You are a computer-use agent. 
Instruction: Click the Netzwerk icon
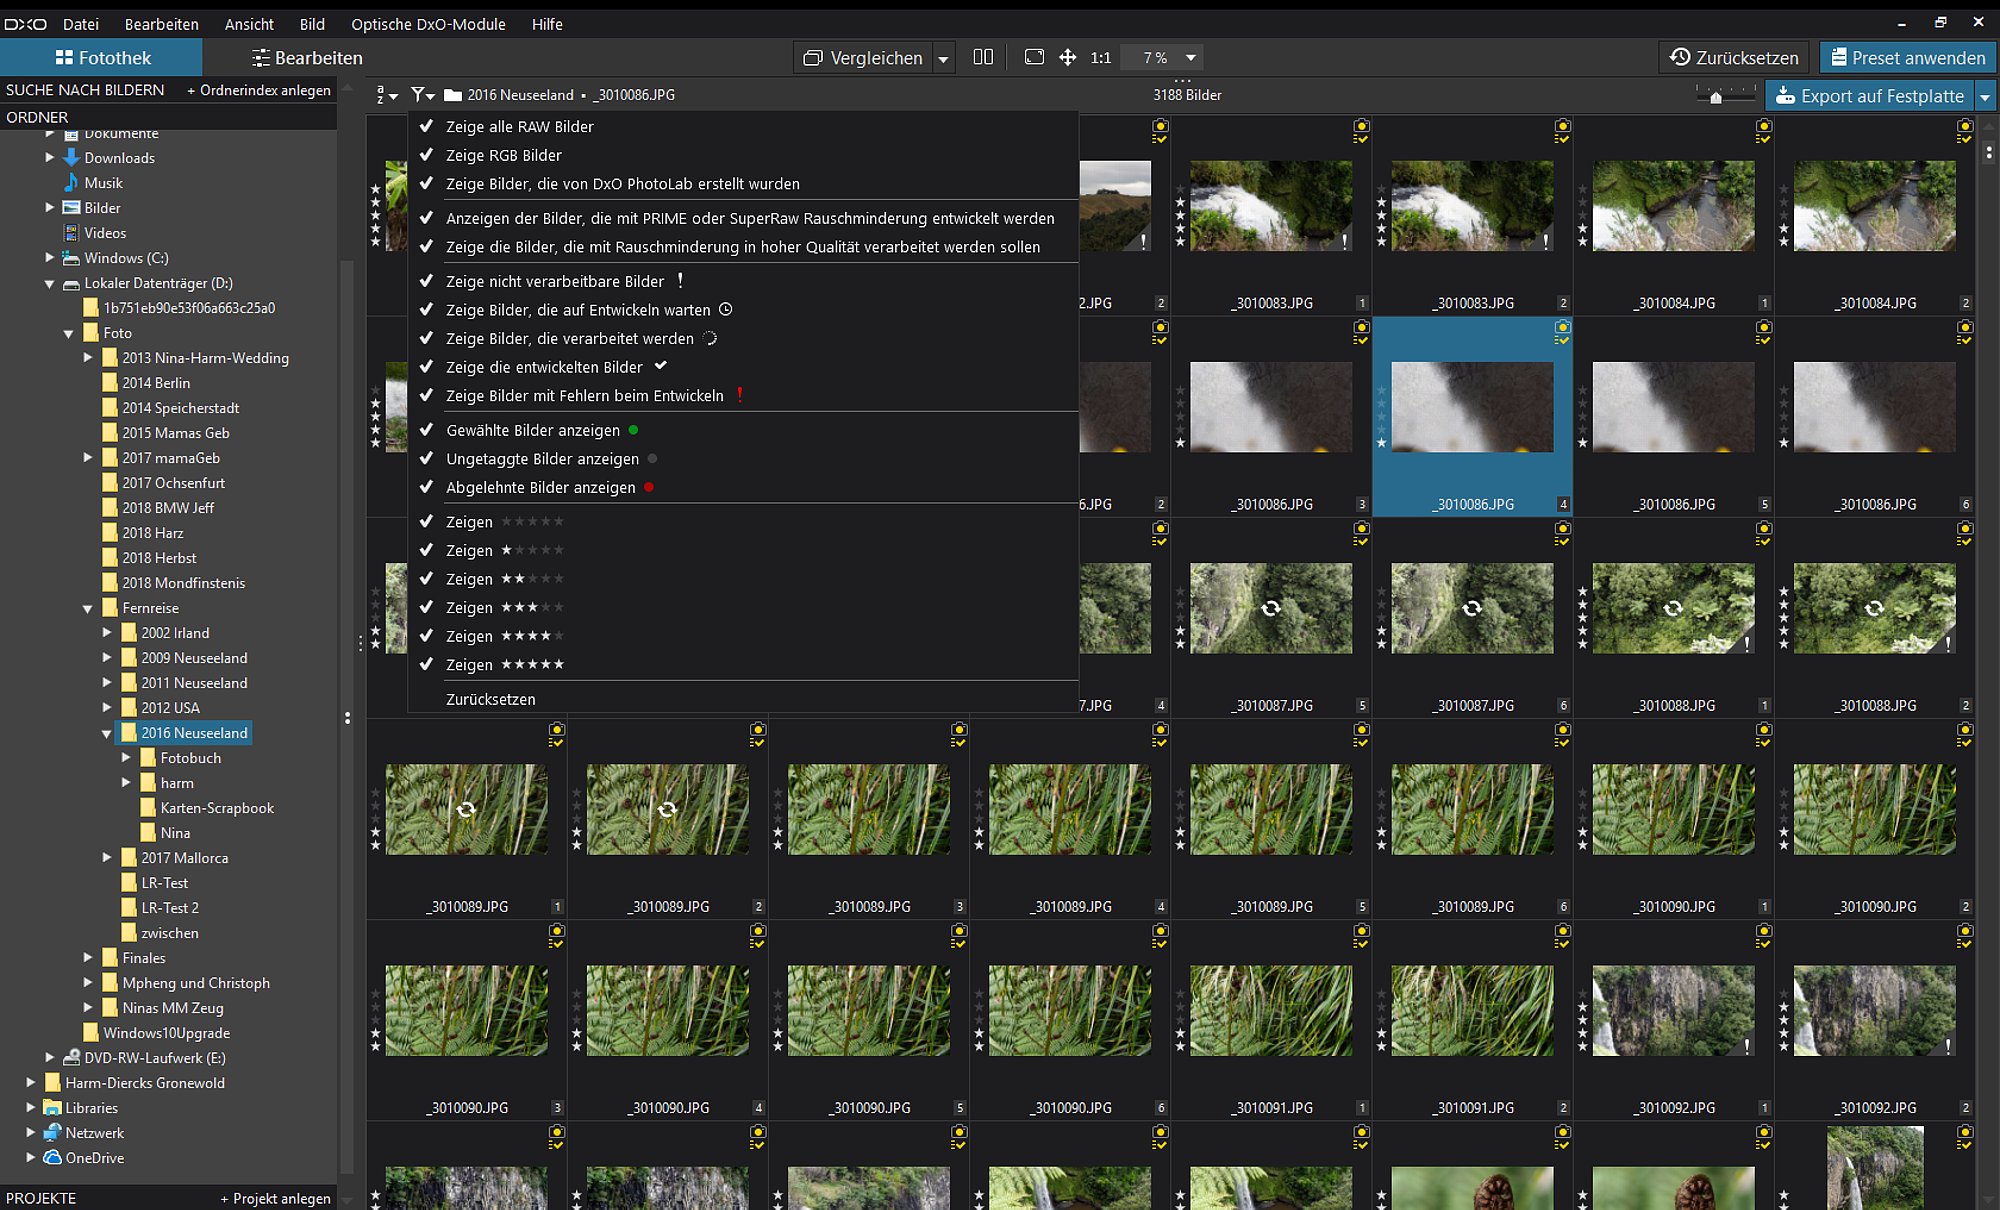tap(52, 1133)
